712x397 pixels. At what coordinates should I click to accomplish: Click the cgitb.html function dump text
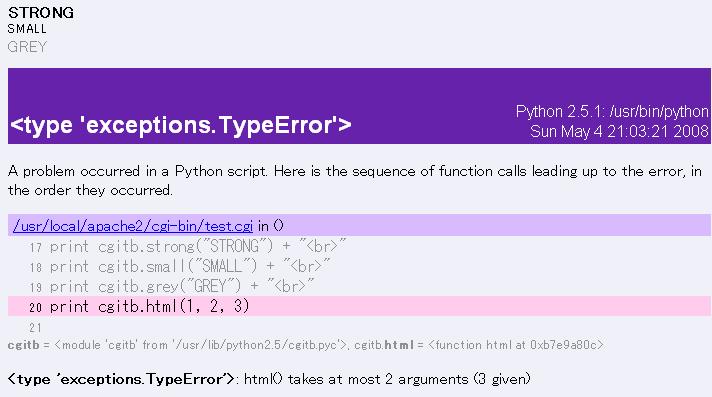pyautogui.click(x=479, y=345)
